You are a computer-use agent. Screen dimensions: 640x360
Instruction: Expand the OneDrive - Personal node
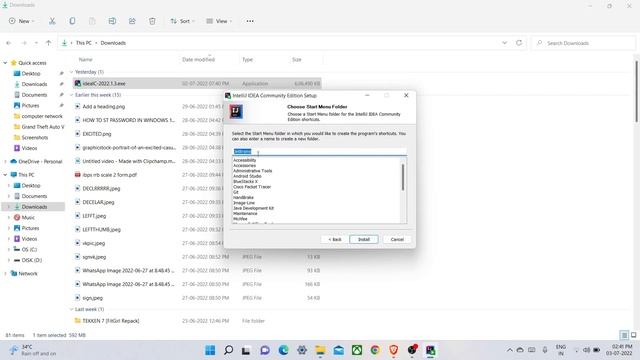pos(5,162)
